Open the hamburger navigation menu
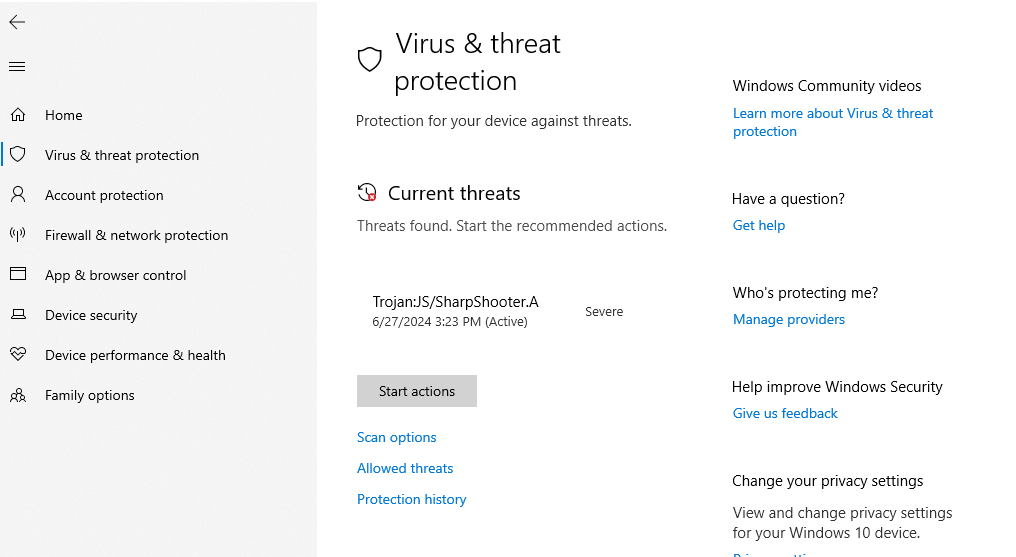1016x557 pixels. [x=17, y=67]
